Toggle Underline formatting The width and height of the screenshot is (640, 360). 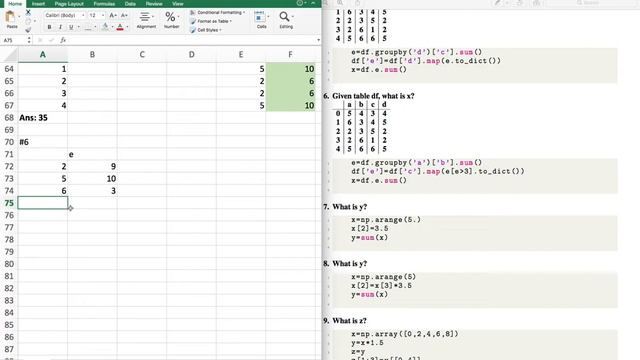(71, 27)
